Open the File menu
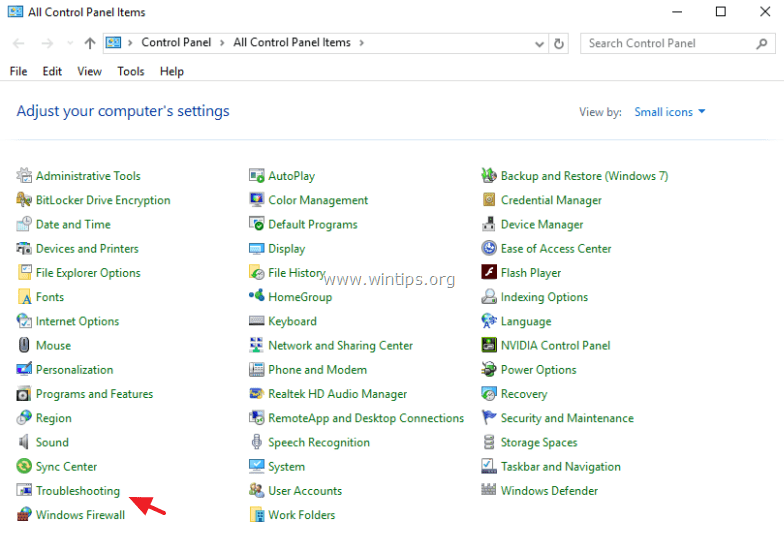Image resolution: width=784 pixels, height=560 pixels. [18, 72]
